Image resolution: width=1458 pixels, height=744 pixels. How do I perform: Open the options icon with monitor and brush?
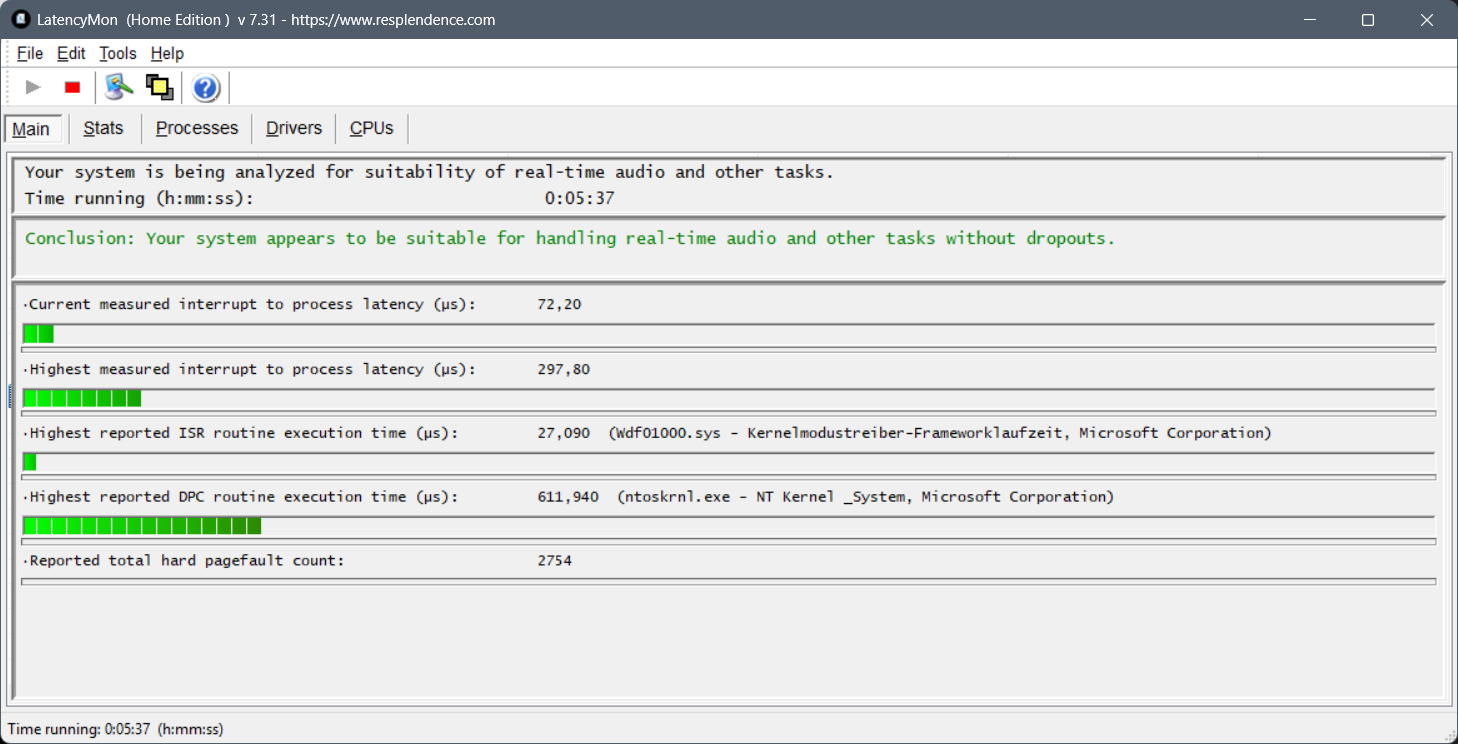tap(120, 88)
